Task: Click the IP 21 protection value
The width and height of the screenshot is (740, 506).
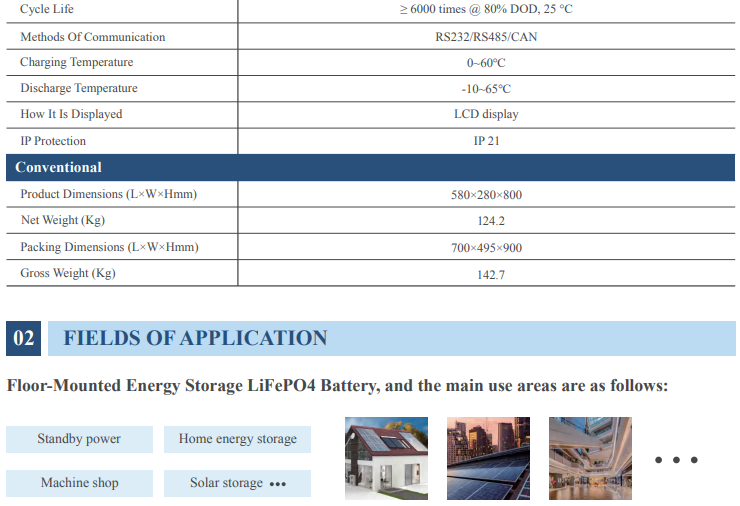Action: 486,141
